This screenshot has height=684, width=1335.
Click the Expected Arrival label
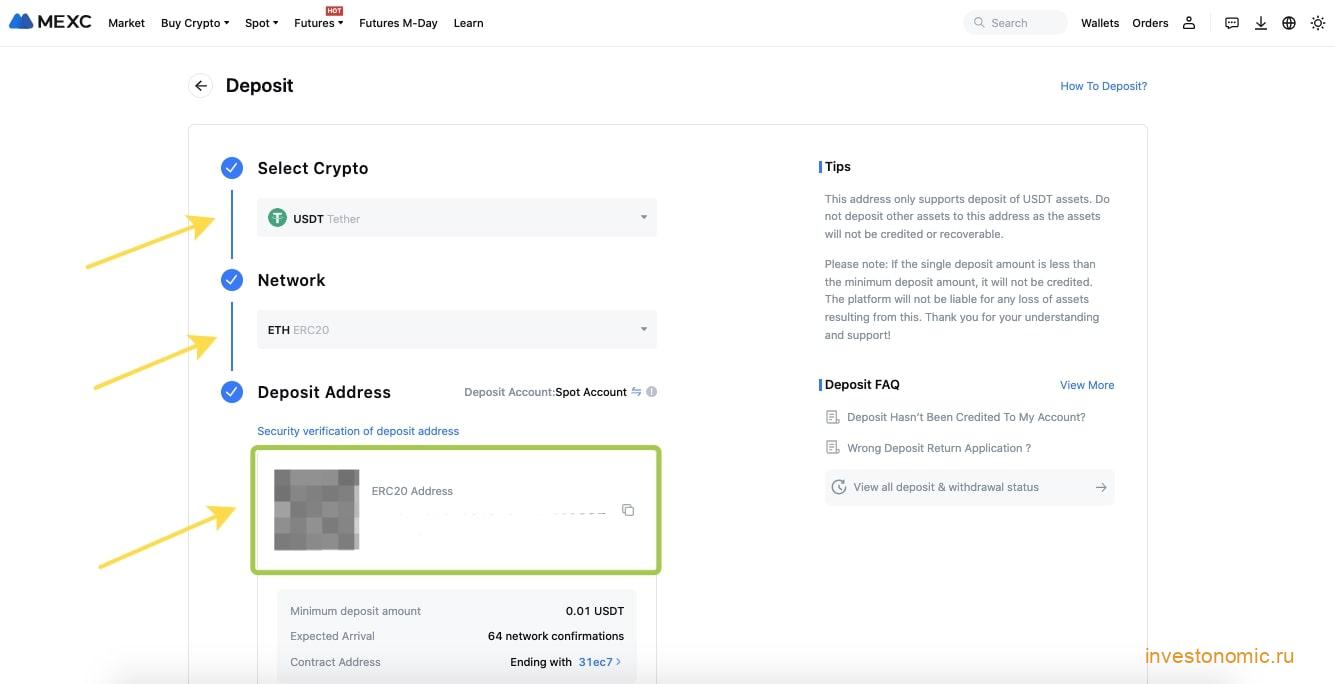[x=332, y=636]
